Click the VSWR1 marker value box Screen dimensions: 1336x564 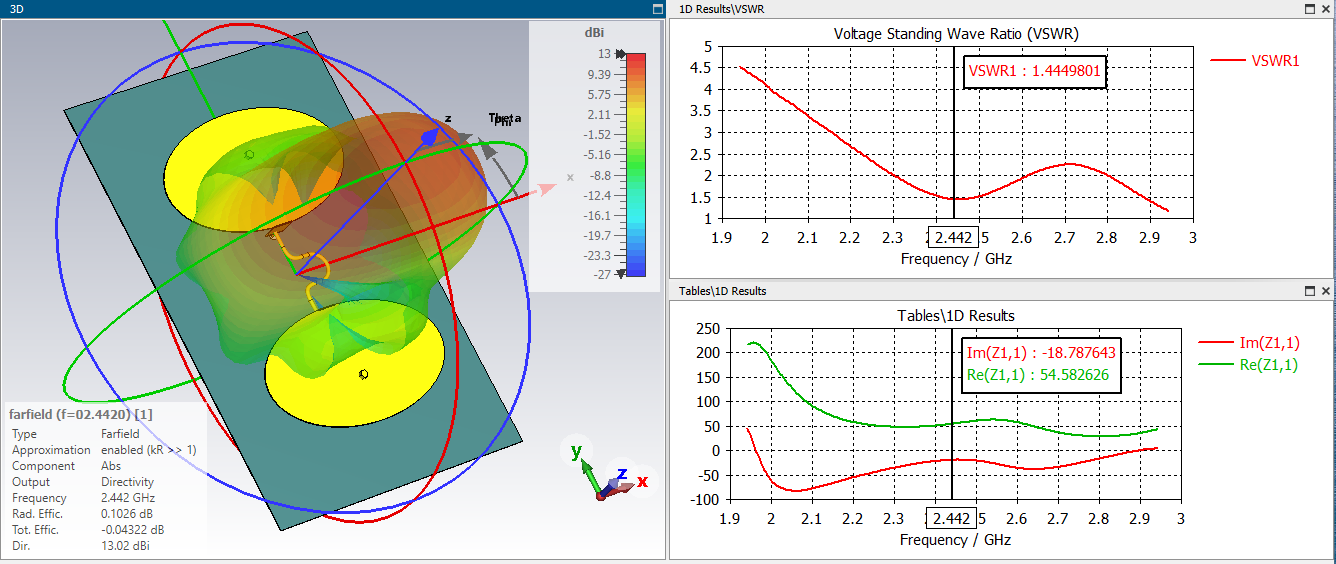1035,72
